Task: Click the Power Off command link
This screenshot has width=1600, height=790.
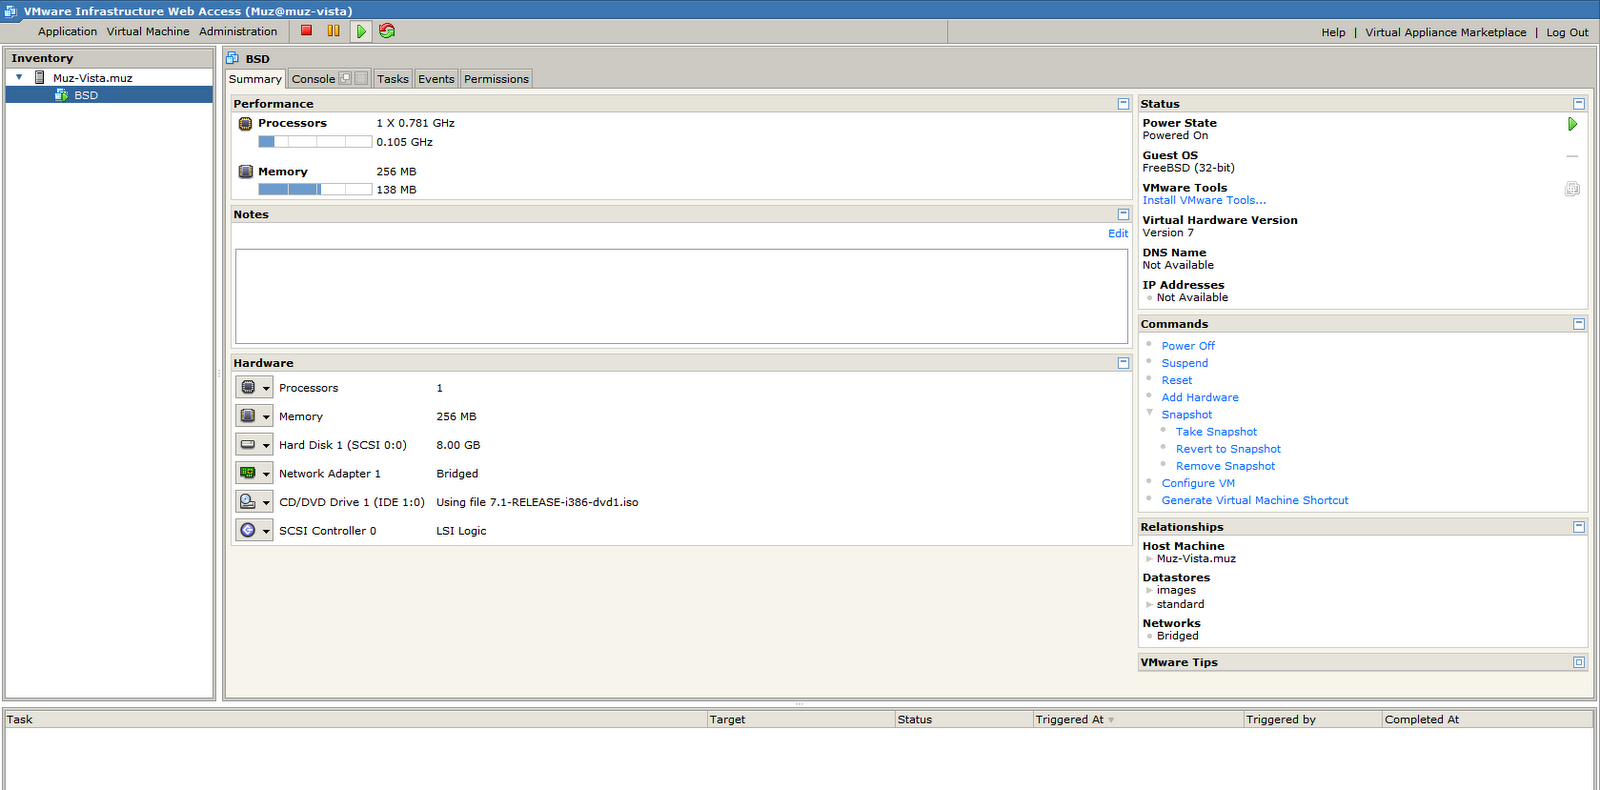Action: click(1188, 346)
